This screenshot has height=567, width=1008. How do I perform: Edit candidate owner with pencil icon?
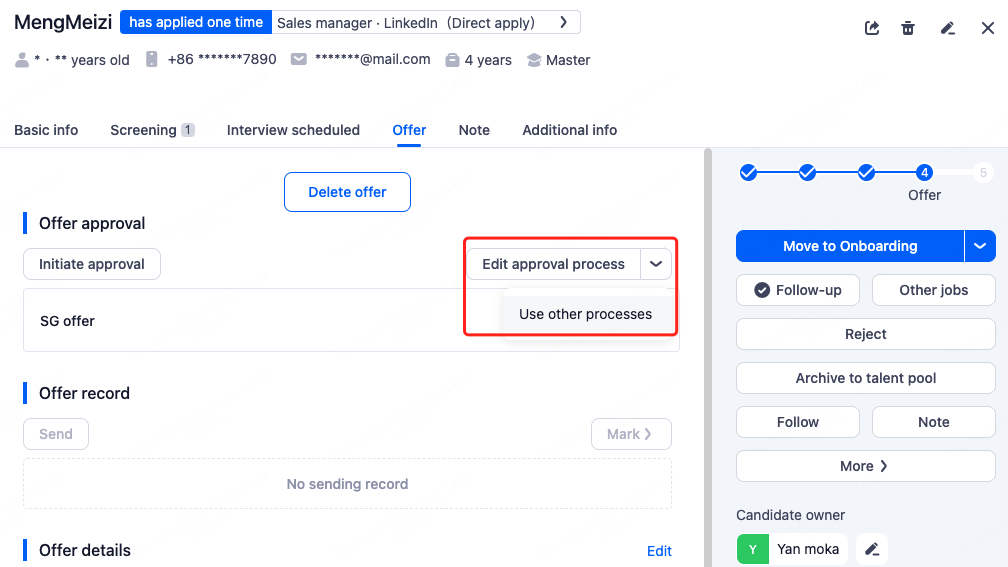tap(872, 549)
